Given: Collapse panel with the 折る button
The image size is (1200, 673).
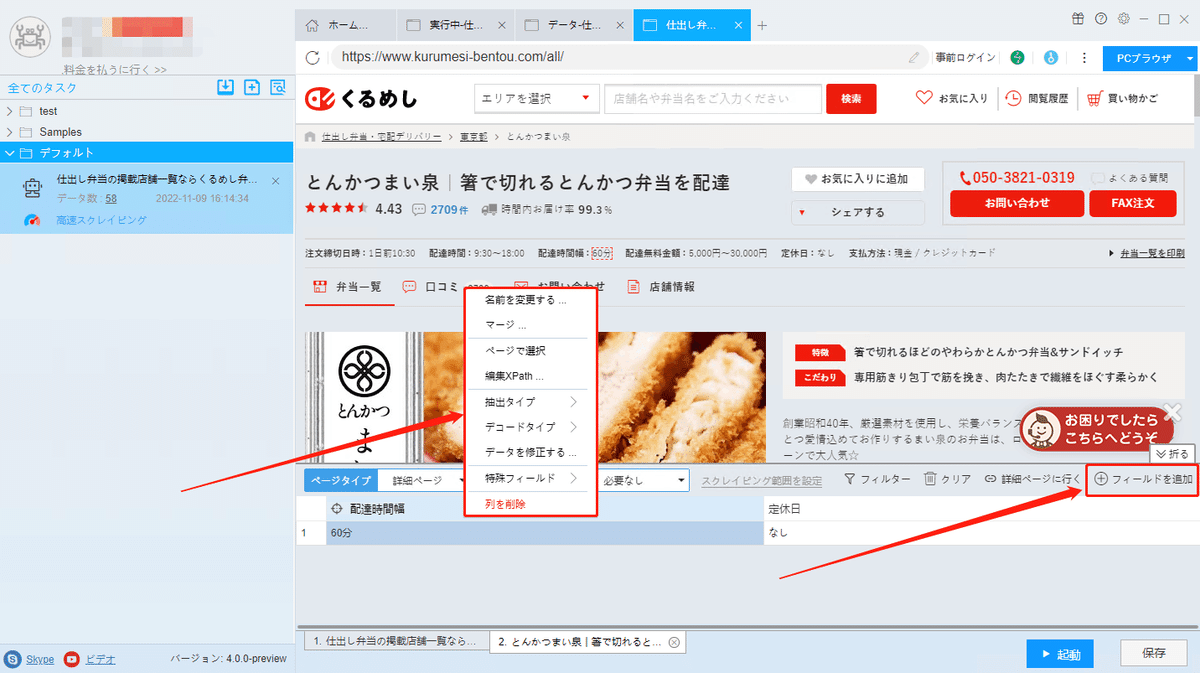Looking at the screenshot, I should [x=1172, y=453].
